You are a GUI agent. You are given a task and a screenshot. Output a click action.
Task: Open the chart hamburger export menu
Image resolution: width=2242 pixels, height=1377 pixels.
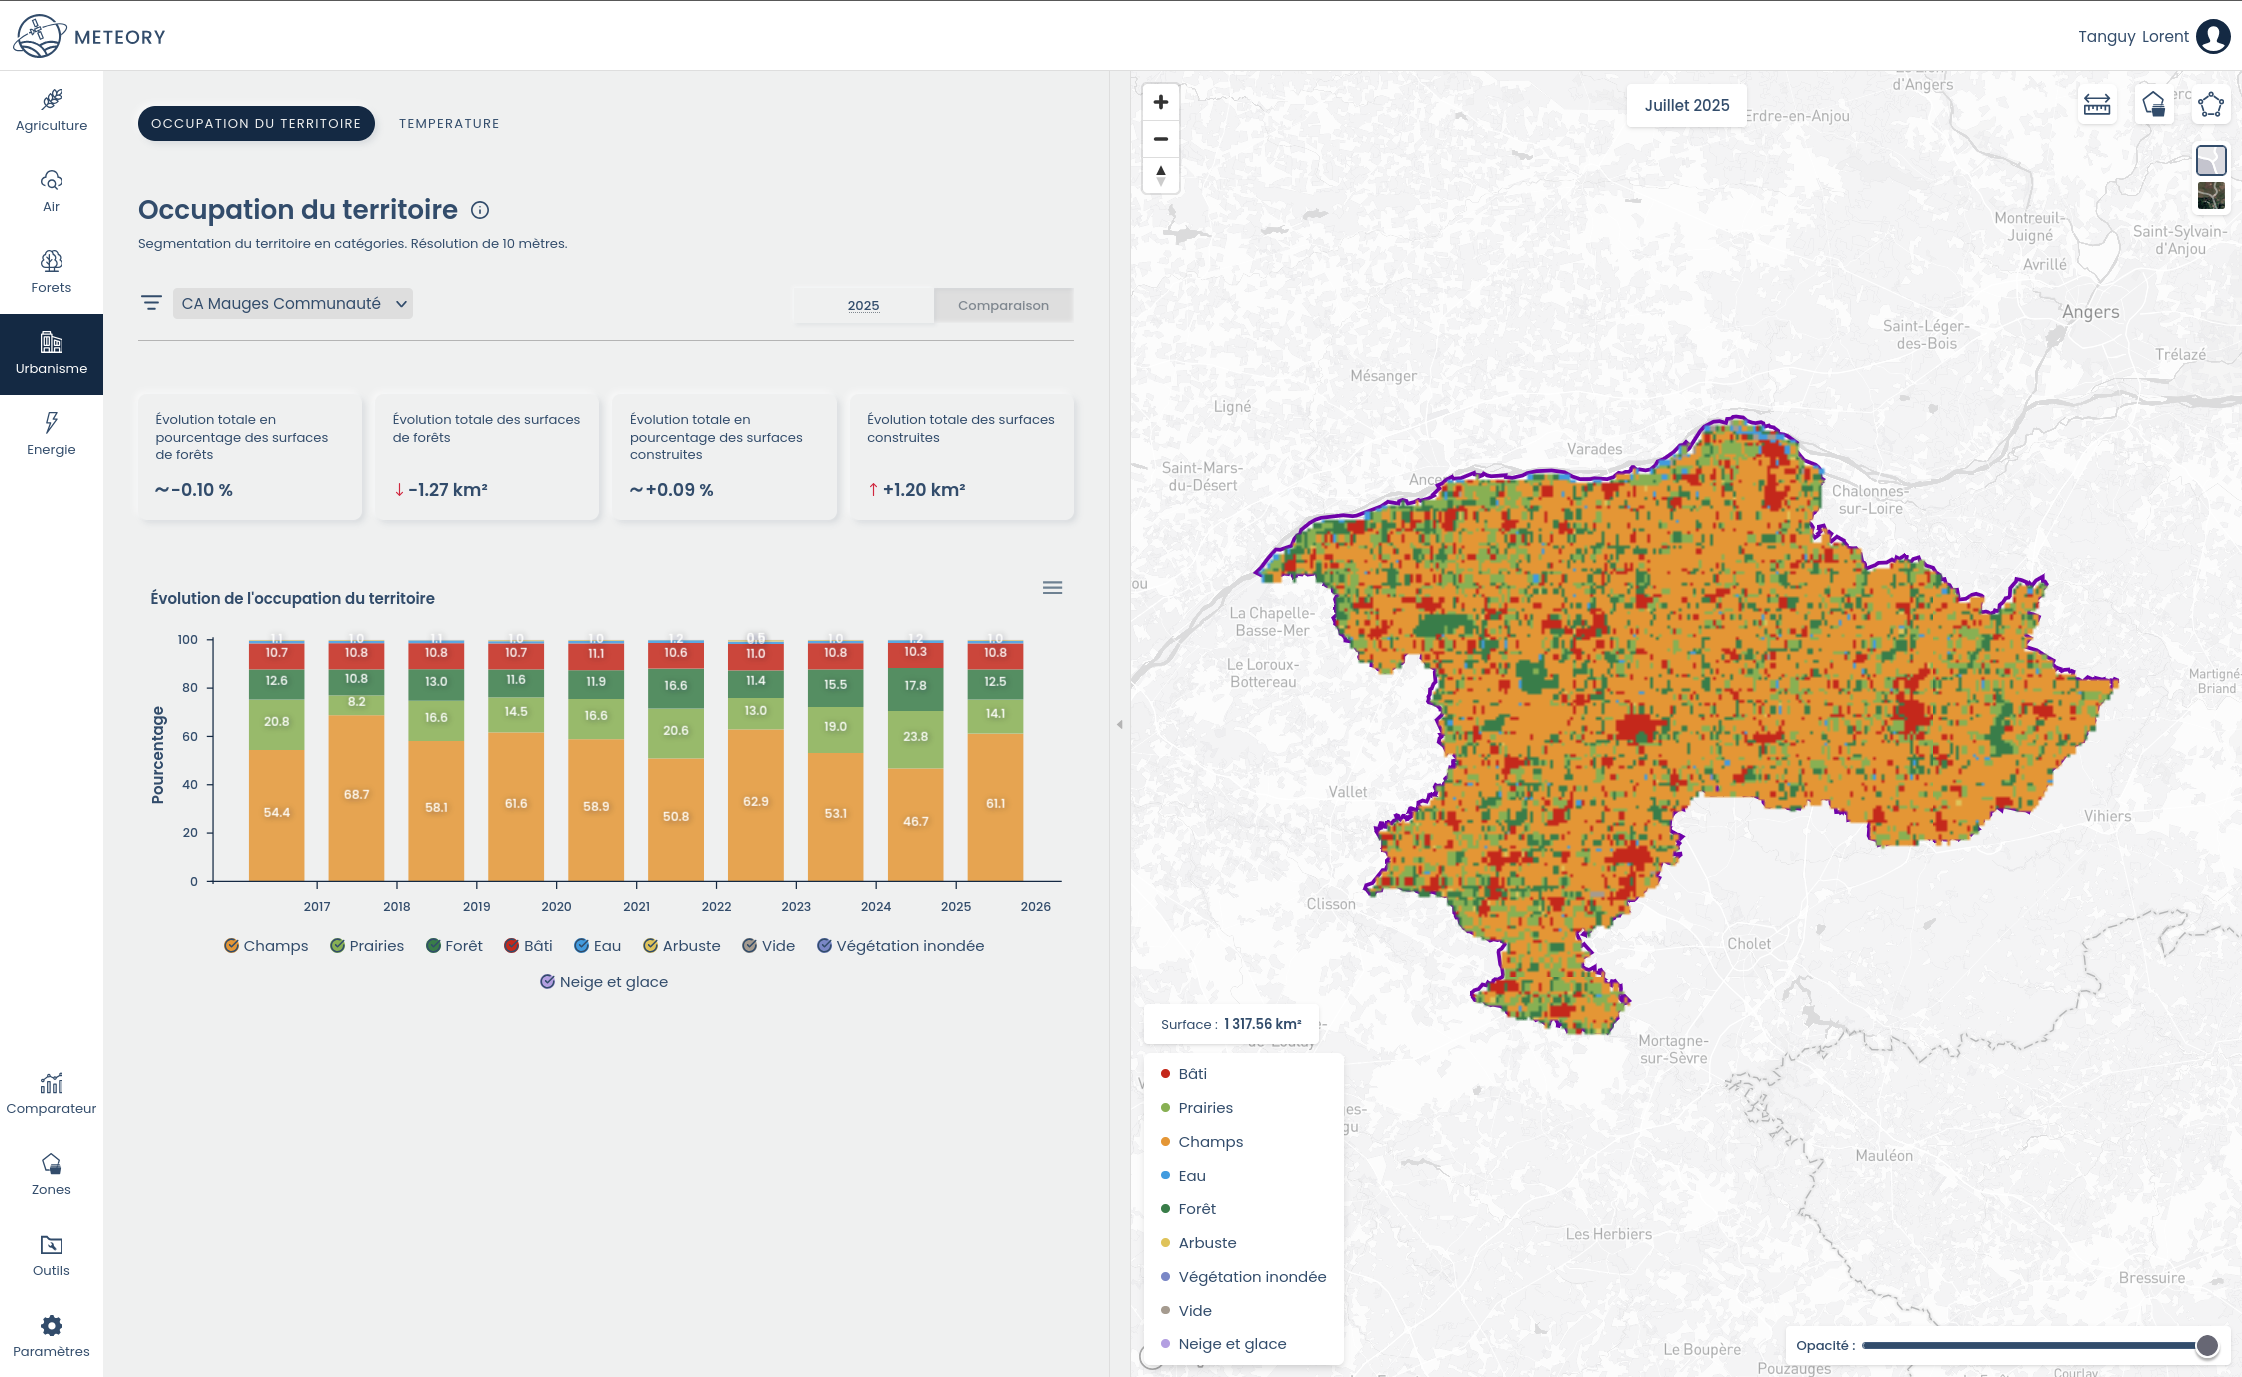[1052, 588]
